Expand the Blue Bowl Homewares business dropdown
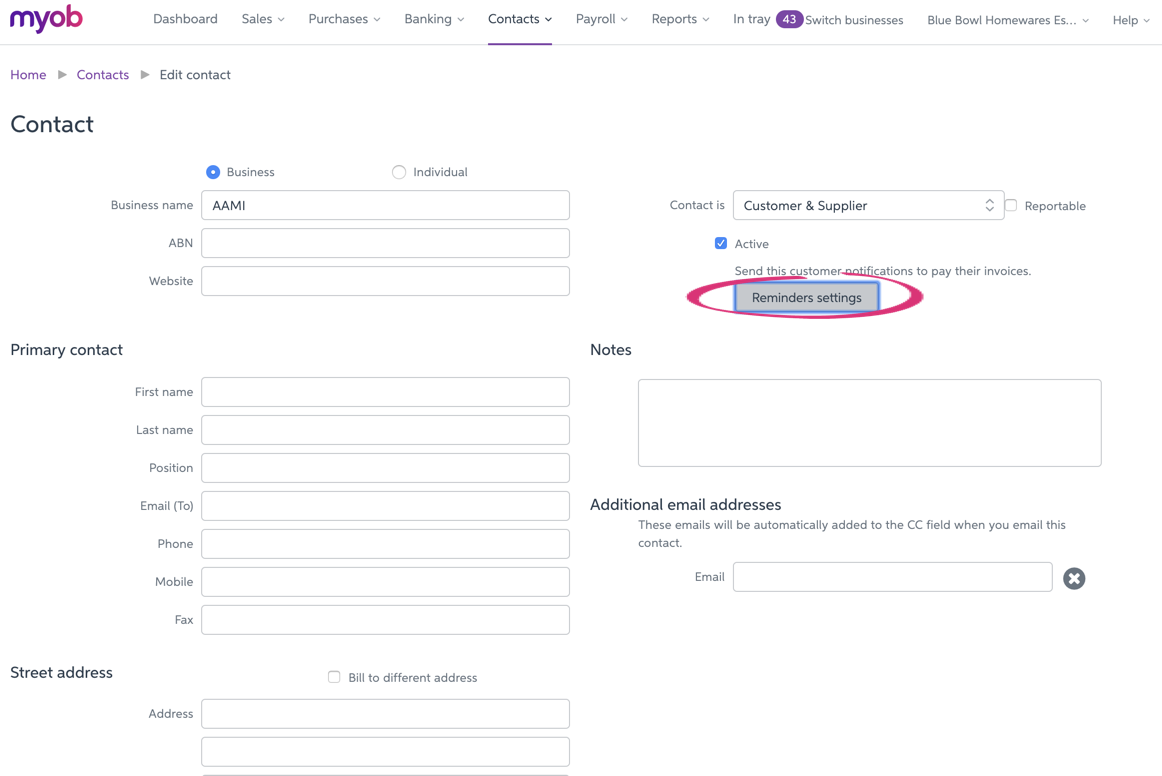The image size is (1162, 776). click(1007, 20)
